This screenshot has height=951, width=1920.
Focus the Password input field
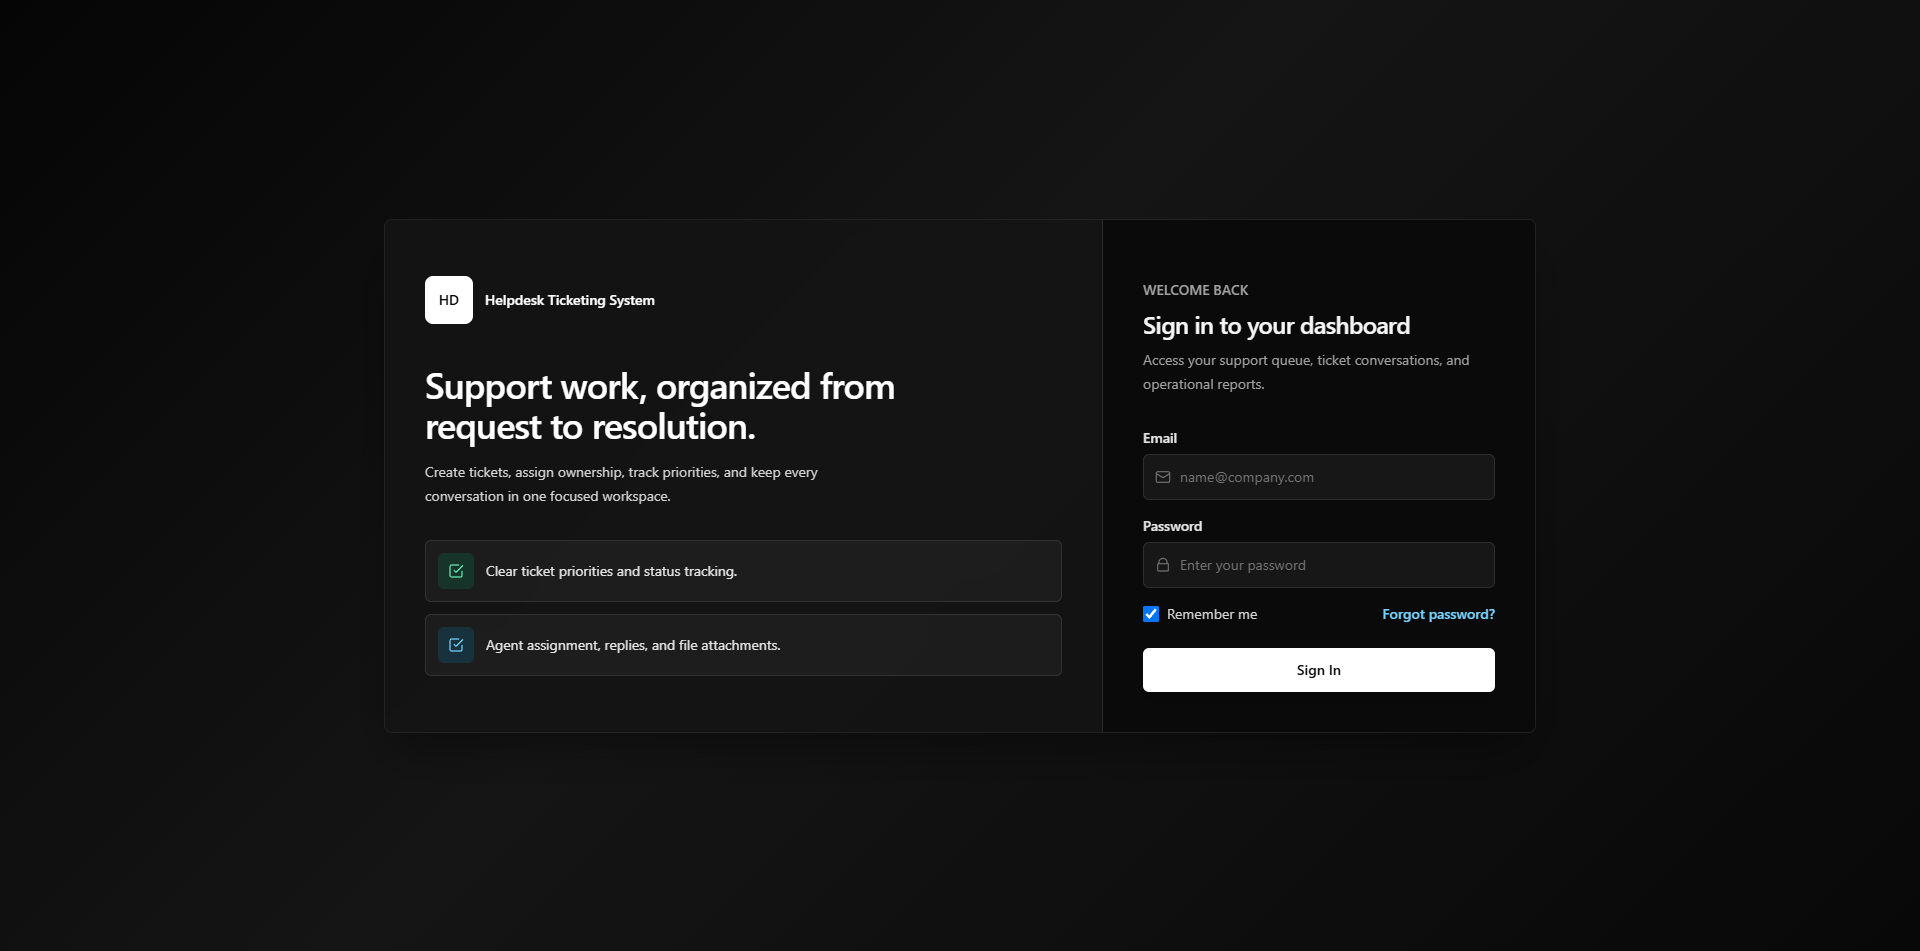pos(1319,565)
